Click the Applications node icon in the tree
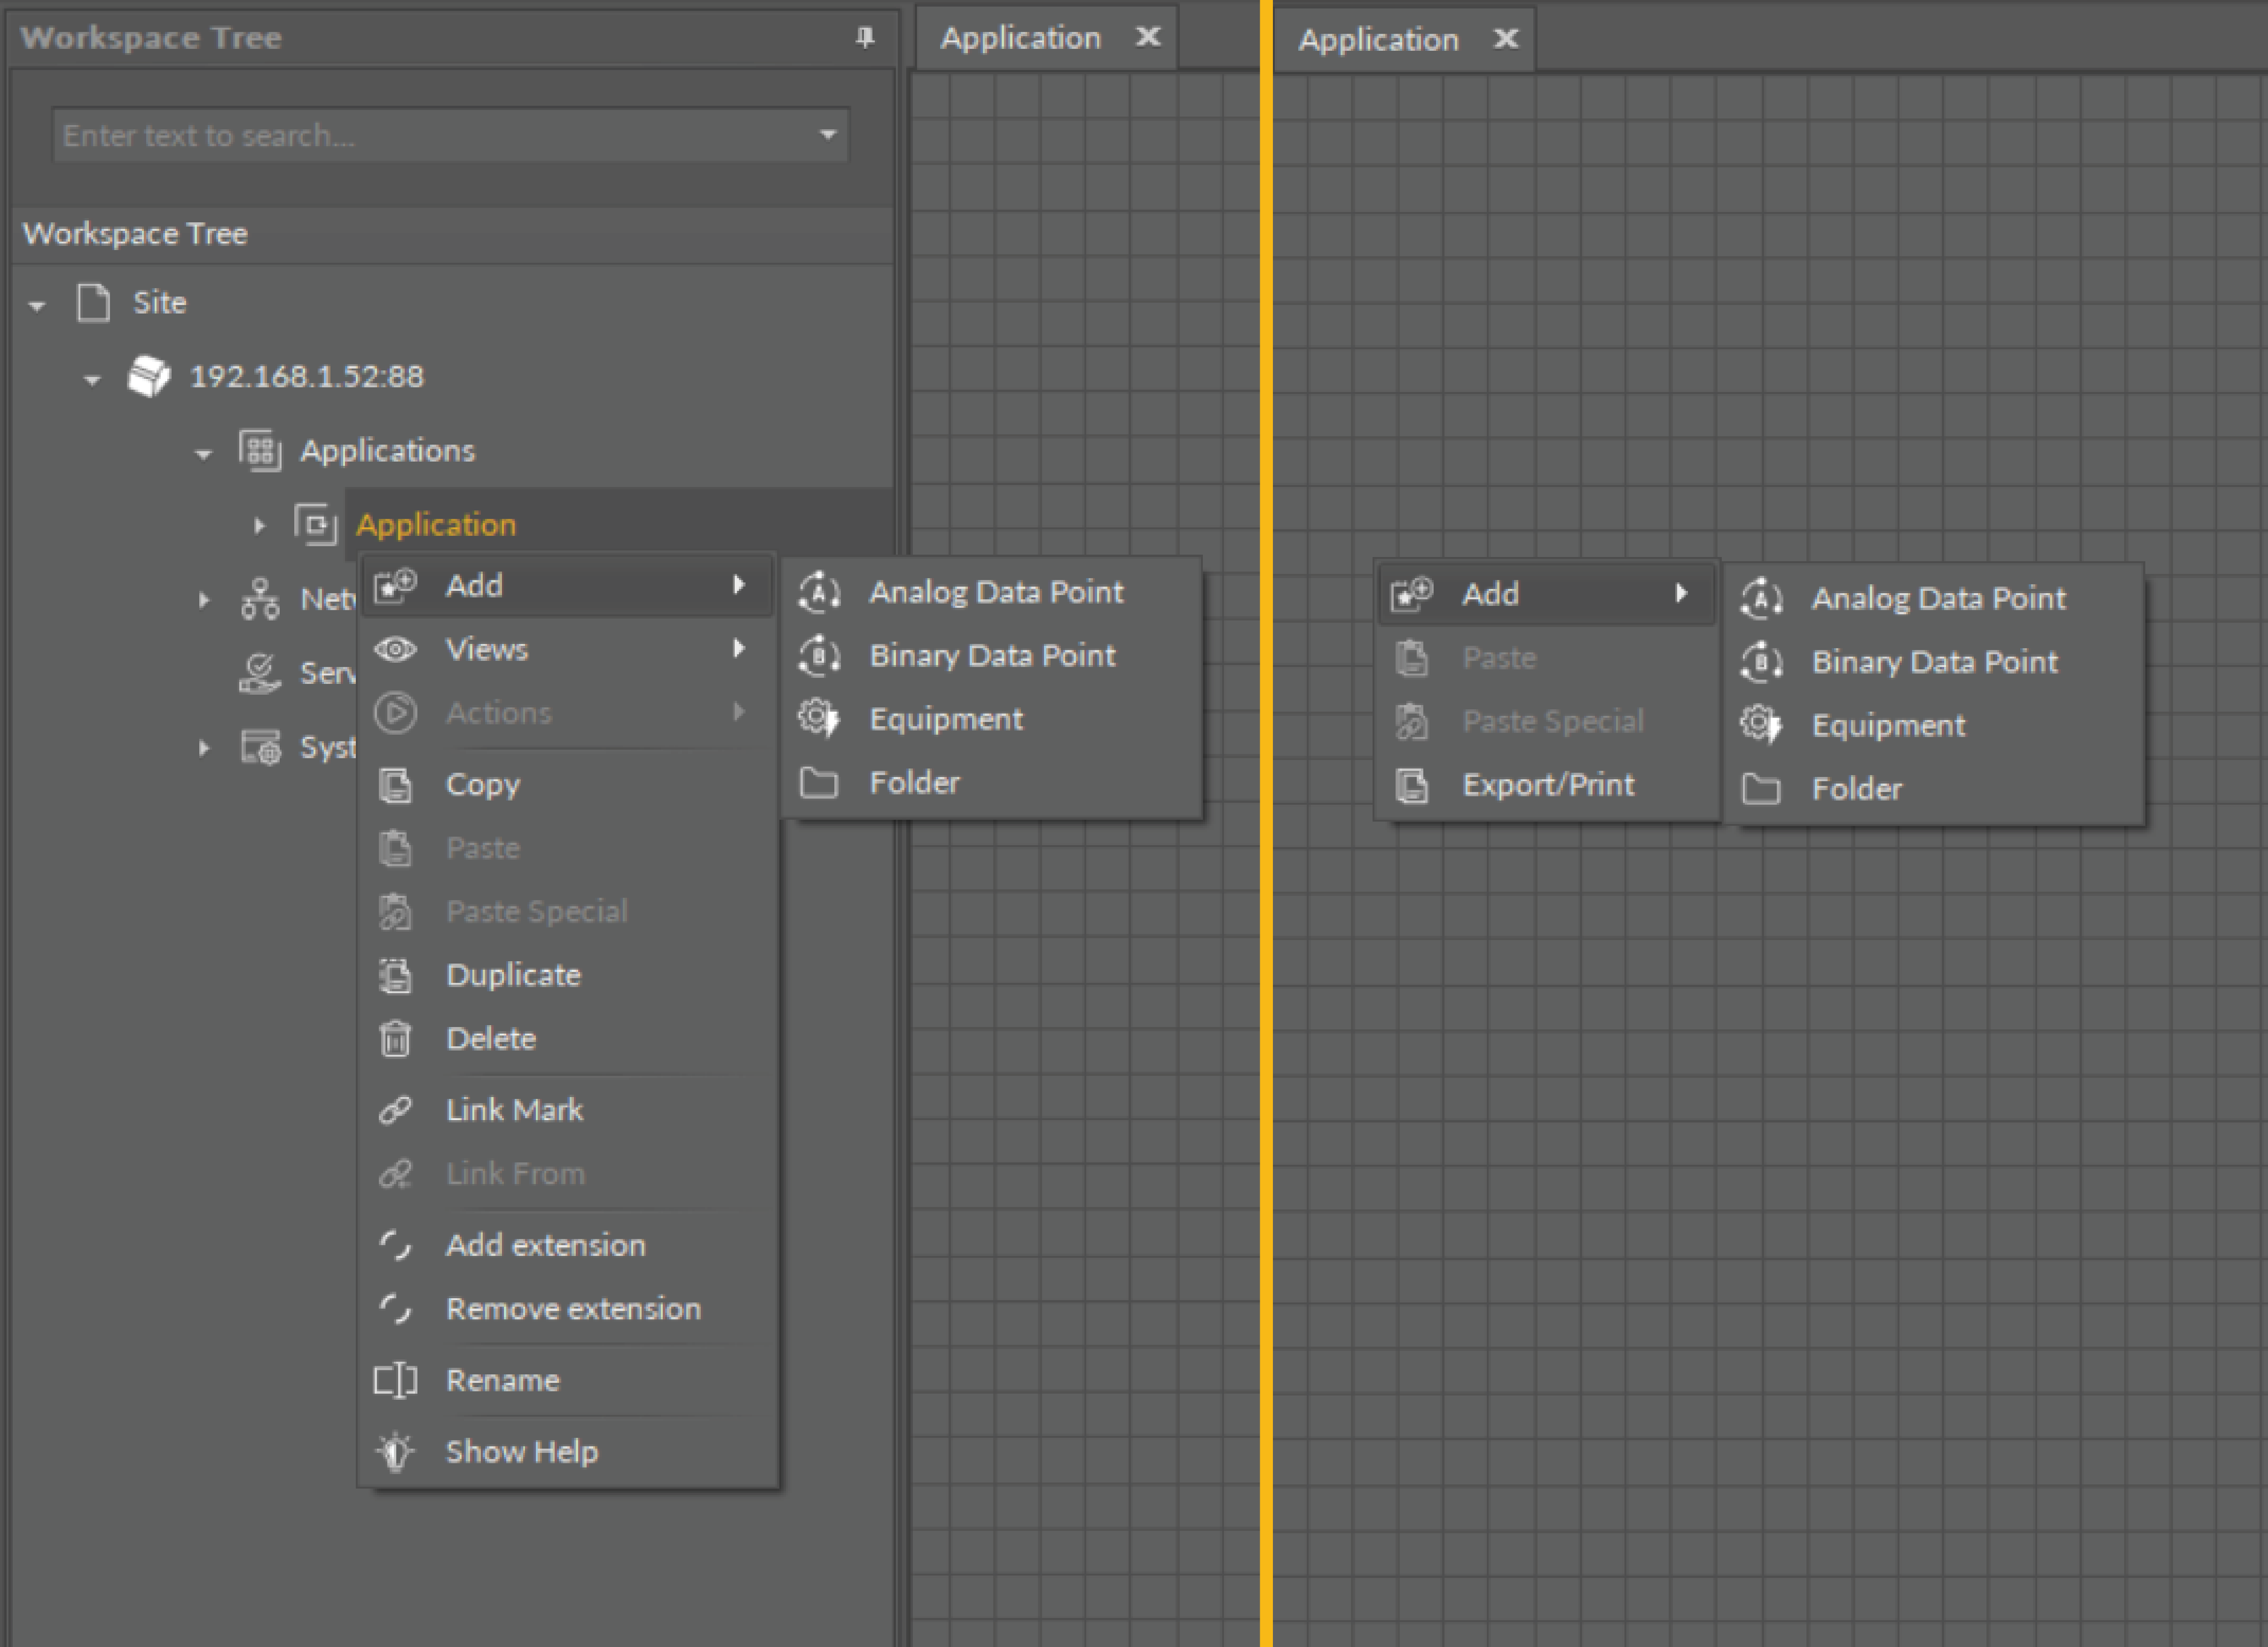The height and width of the screenshot is (1647, 2268). click(260, 450)
